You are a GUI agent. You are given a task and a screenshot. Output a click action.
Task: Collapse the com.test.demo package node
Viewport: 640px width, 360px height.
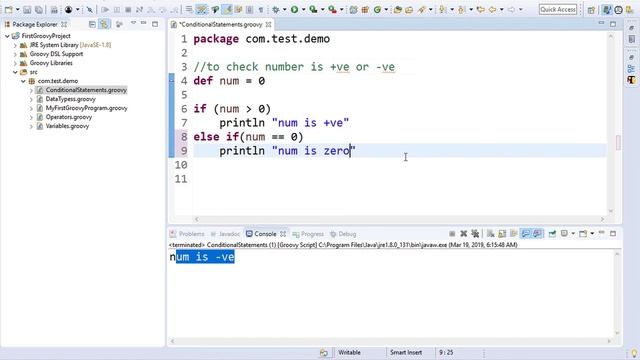point(23,81)
